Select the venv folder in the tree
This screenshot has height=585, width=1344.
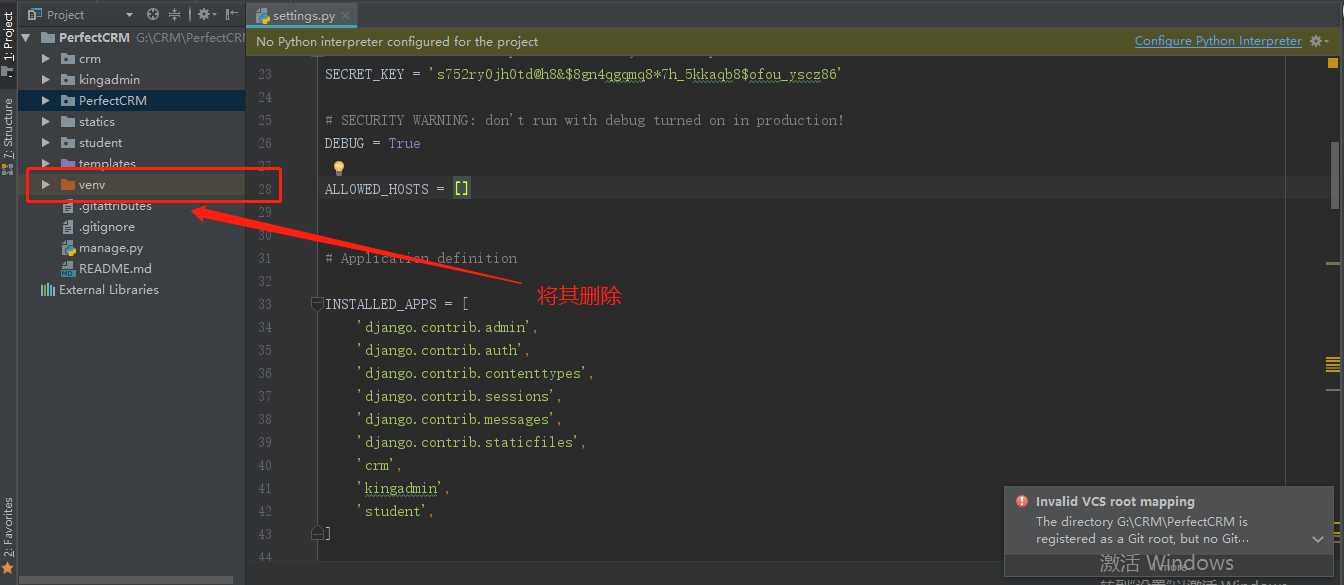pyautogui.click(x=92, y=185)
